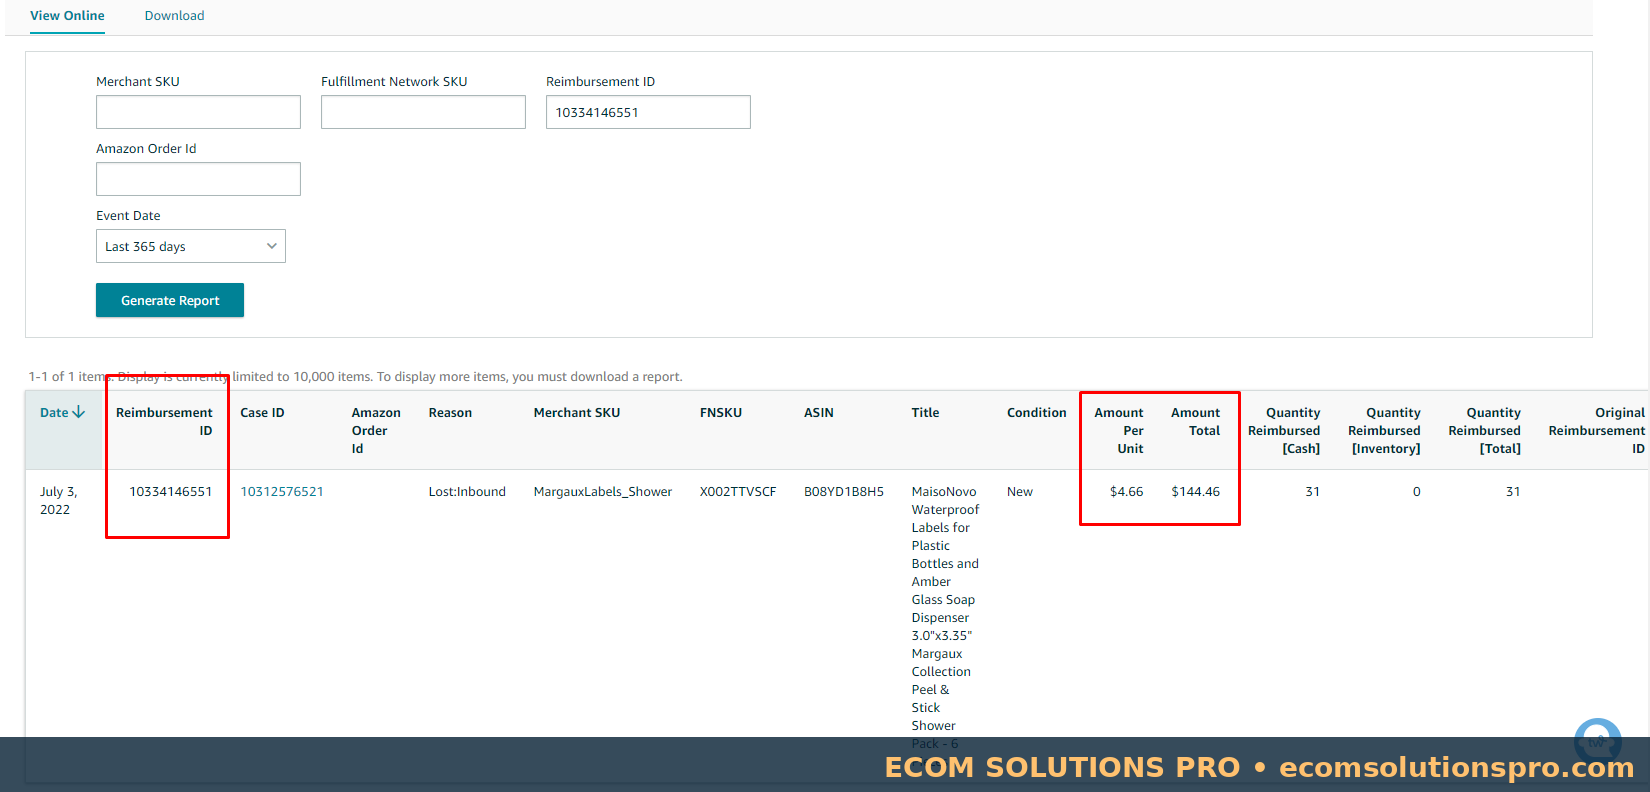Sort by the Date column header
This screenshot has height=792, width=1650.
click(x=62, y=412)
